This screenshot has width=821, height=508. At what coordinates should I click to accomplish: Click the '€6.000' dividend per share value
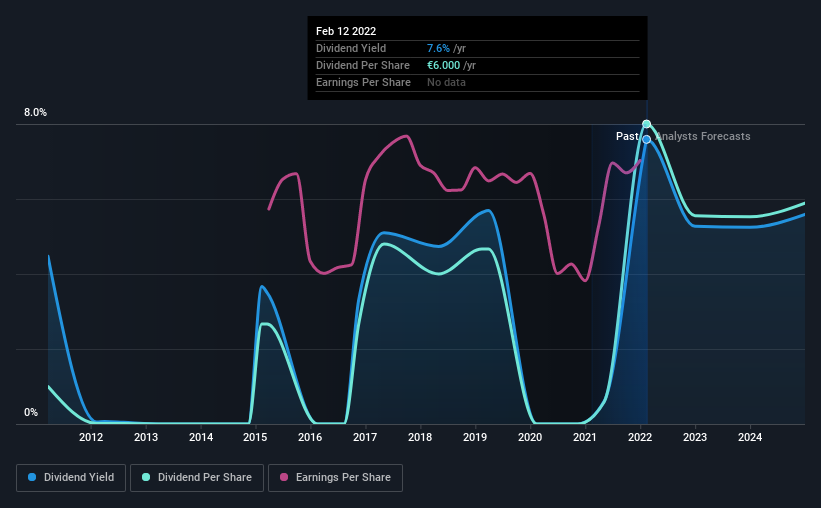[x=443, y=65]
